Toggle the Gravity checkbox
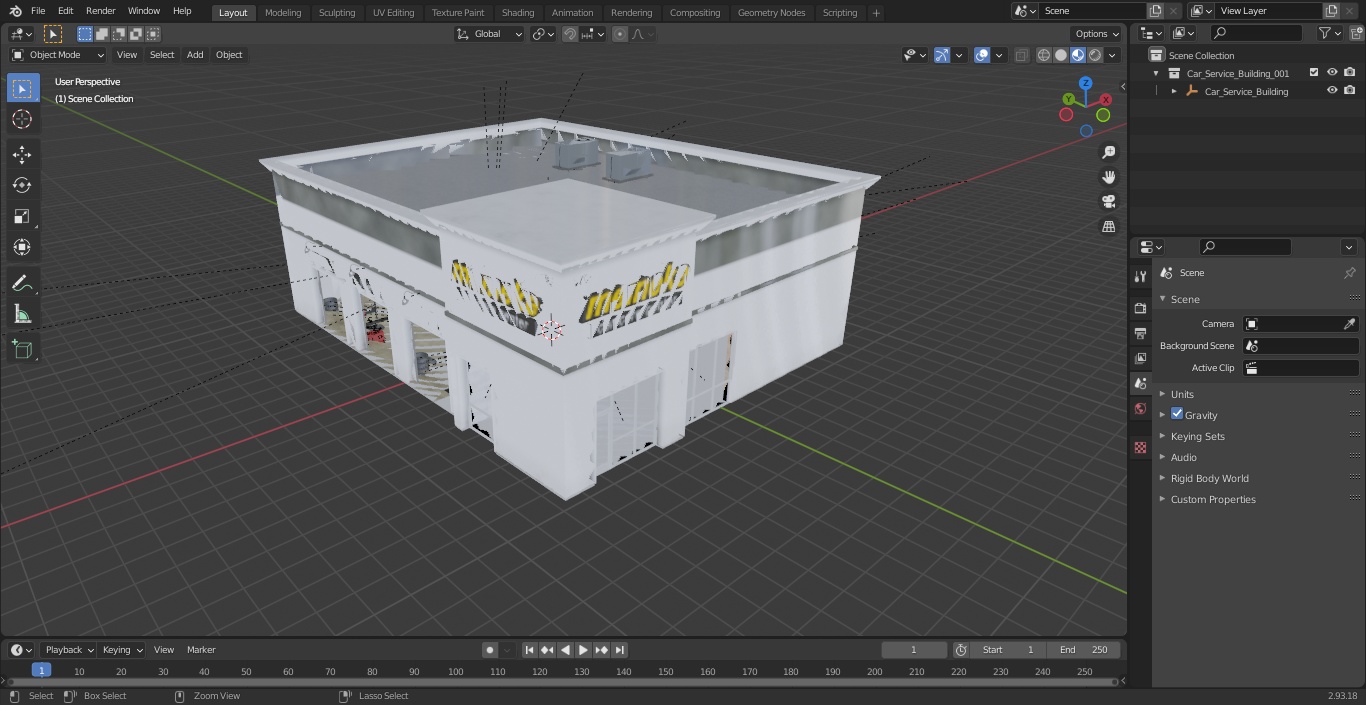 click(1177, 414)
